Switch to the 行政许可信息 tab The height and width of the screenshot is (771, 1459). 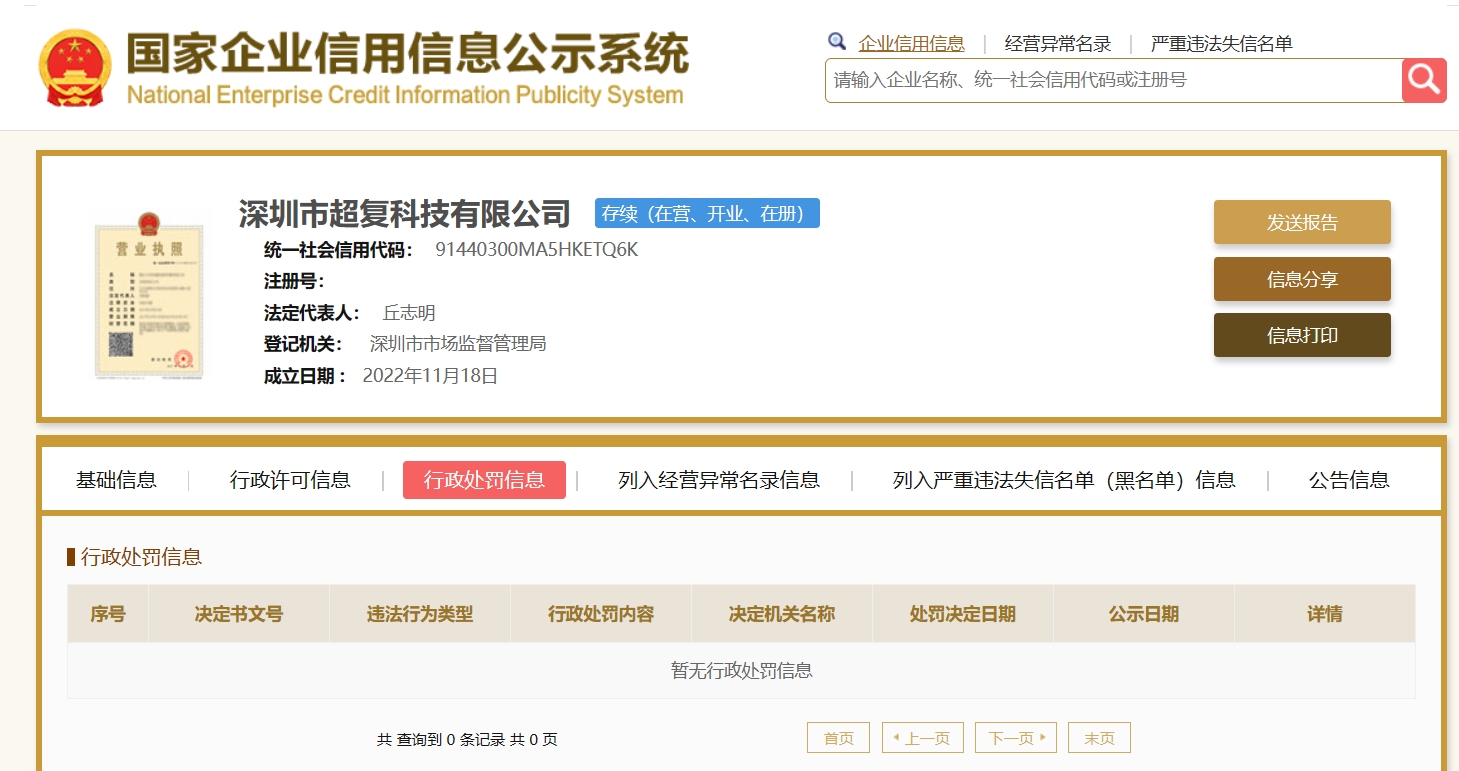coord(290,480)
